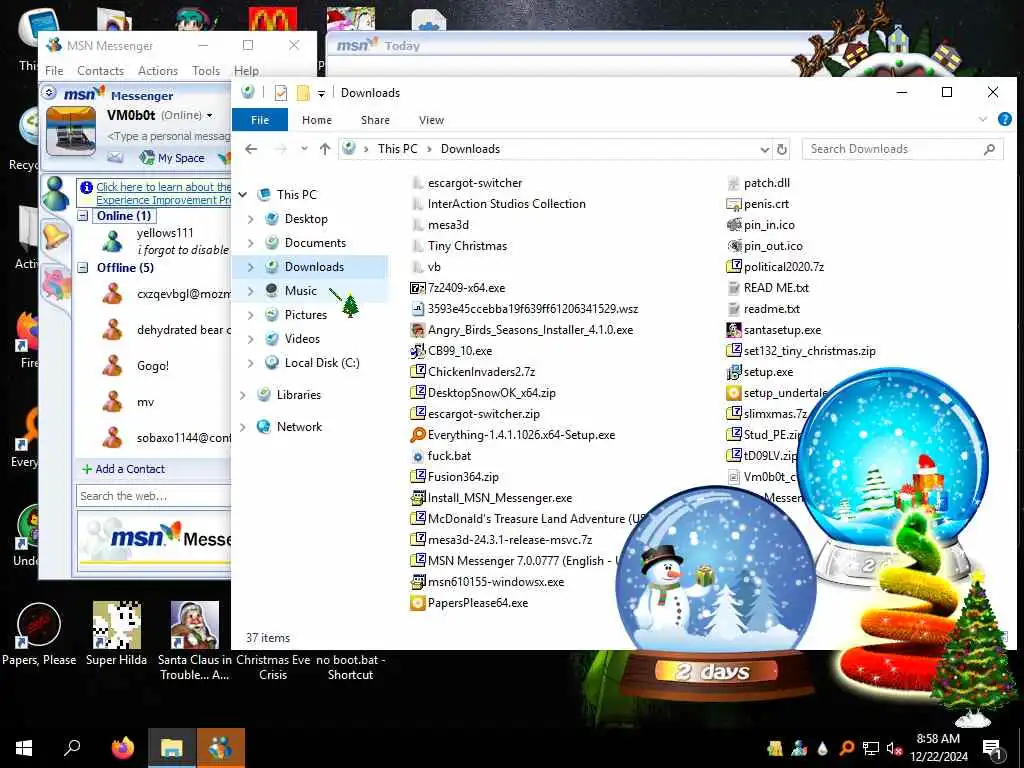Open the address bar history dropdown
Viewport: 1024px width, 768px height.
point(765,150)
